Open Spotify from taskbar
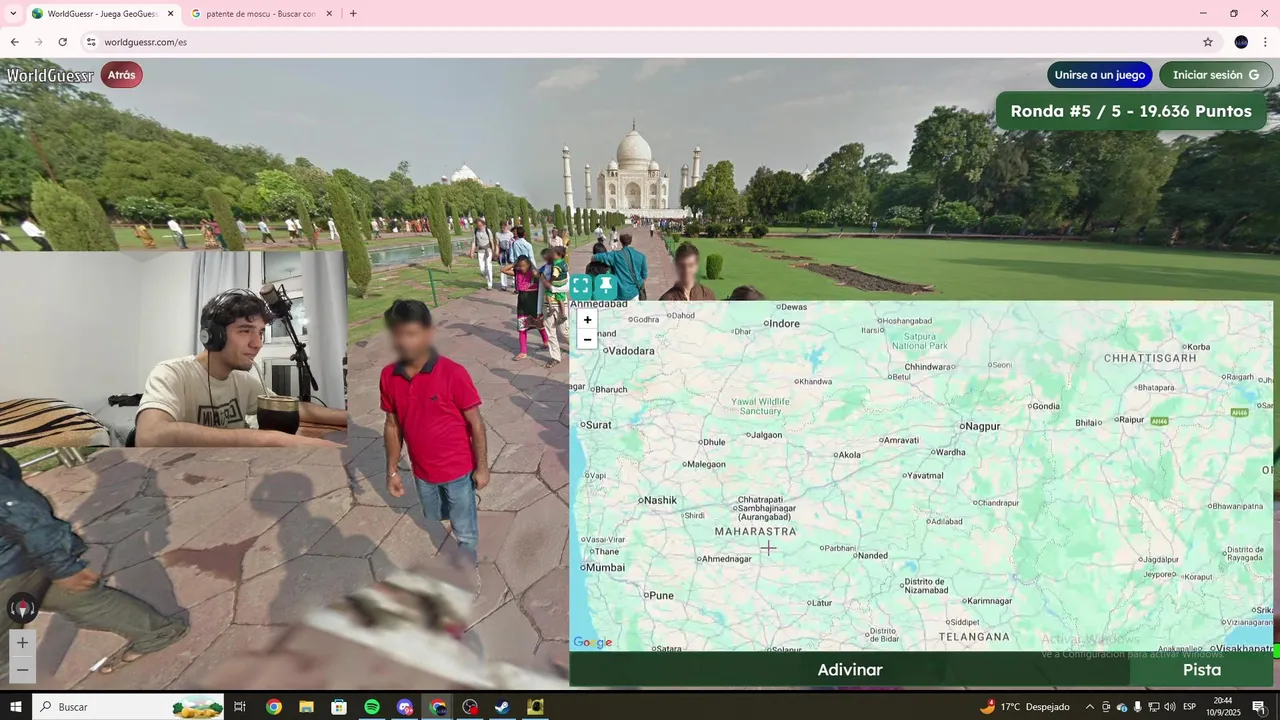Screen dimensions: 1280x720 click(372, 707)
